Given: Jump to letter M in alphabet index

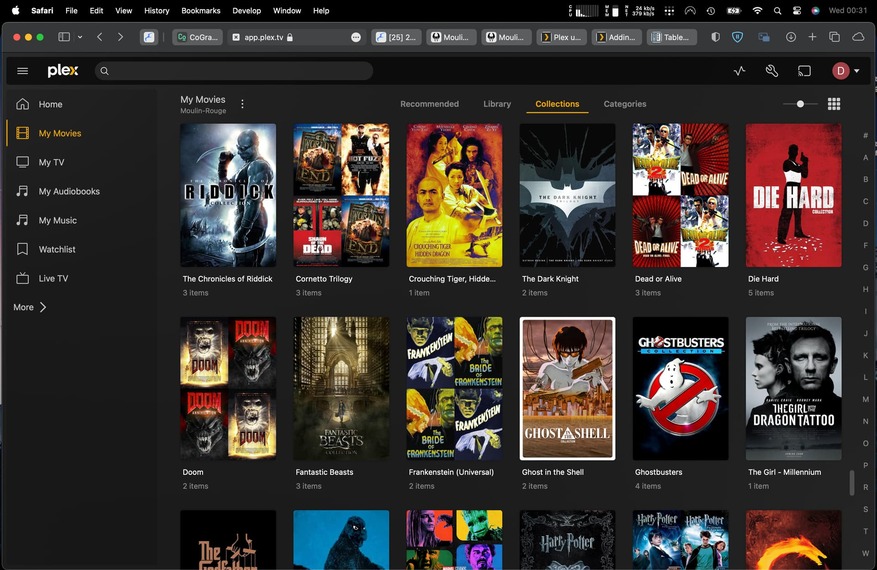Looking at the screenshot, I should click(865, 399).
